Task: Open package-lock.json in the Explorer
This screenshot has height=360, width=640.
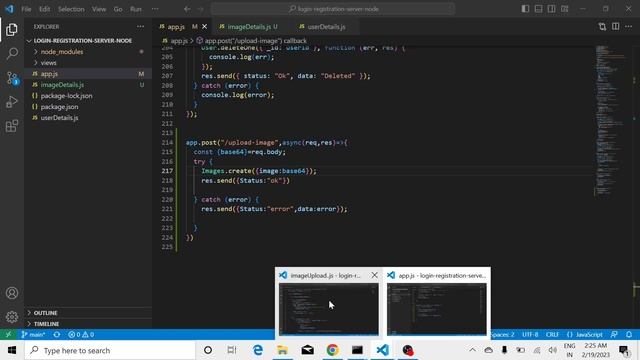Action: [x=66, y=96]
